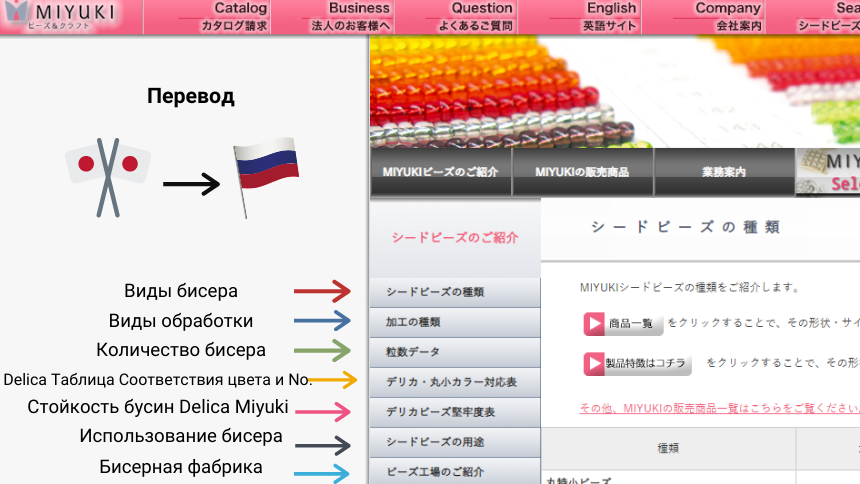Click the 製品特徴はコチラ button
Screen dimensions: 860x484
tap(637, 363)
